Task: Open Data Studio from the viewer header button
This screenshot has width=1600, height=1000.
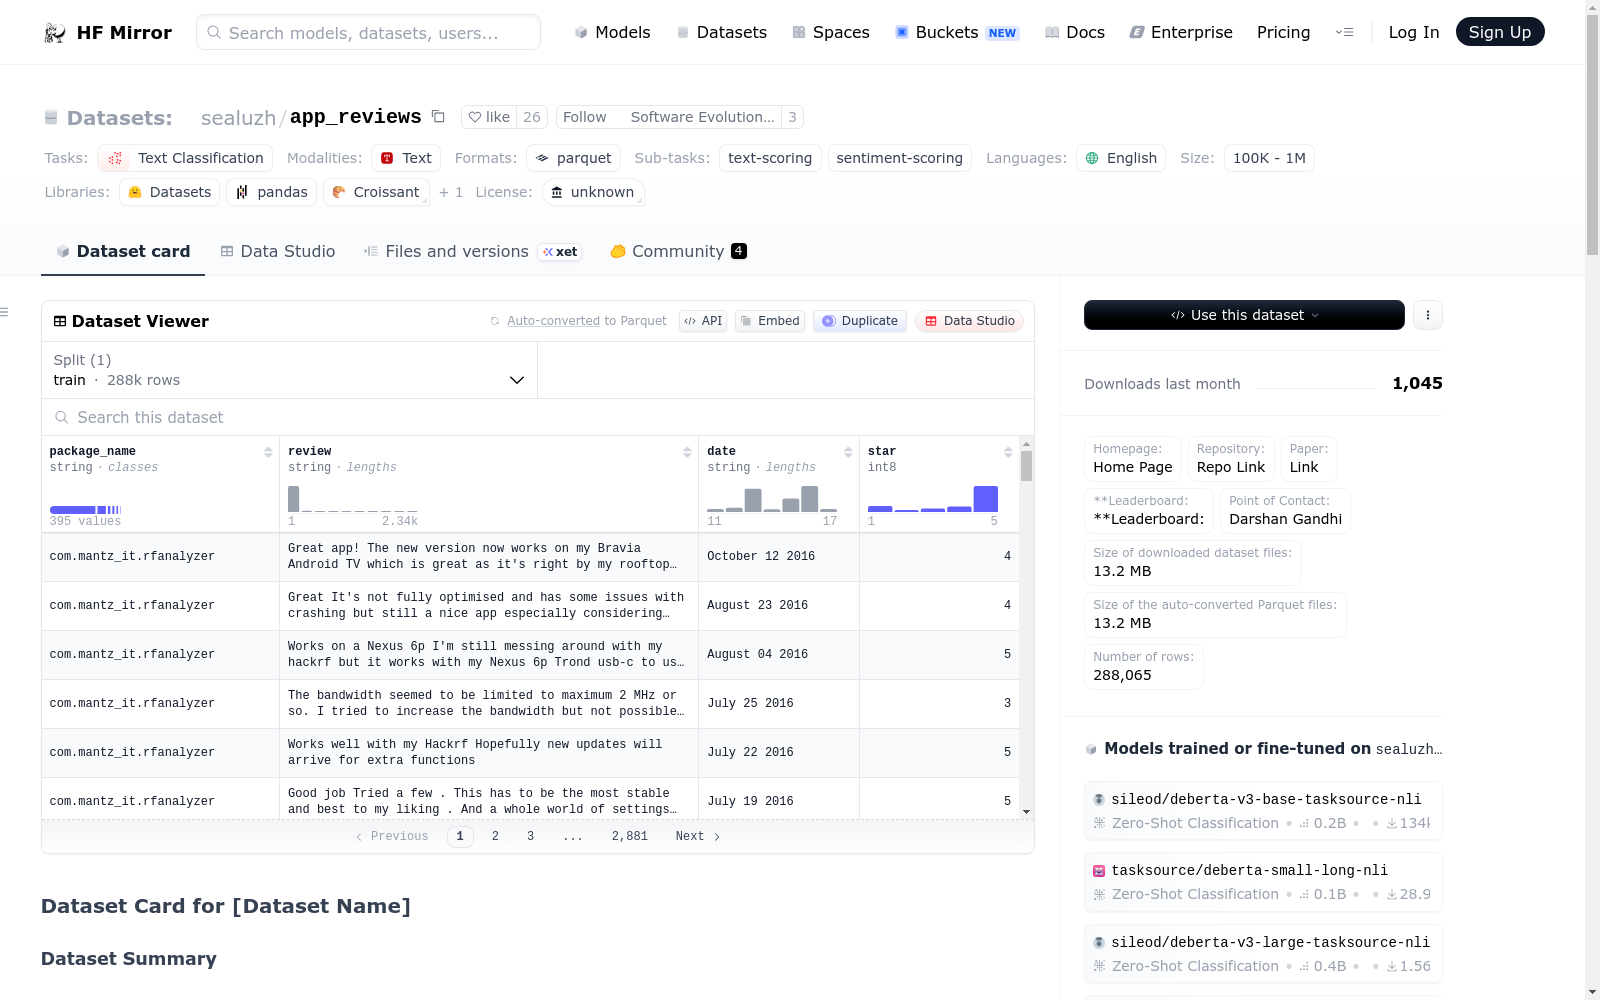Action: point(969,321)
